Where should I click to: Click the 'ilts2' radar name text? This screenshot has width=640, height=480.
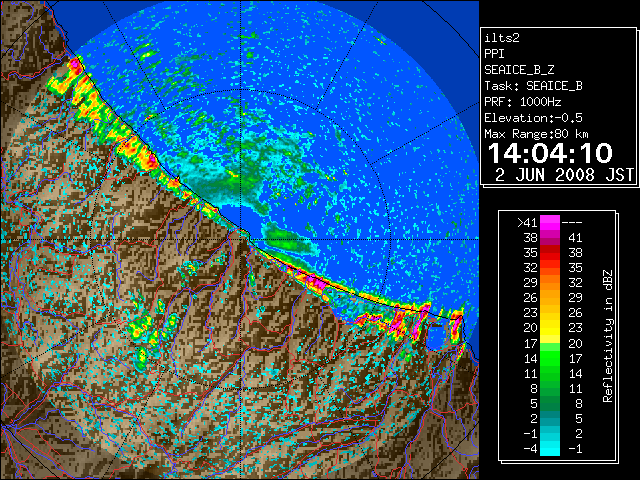click(502, 38)
